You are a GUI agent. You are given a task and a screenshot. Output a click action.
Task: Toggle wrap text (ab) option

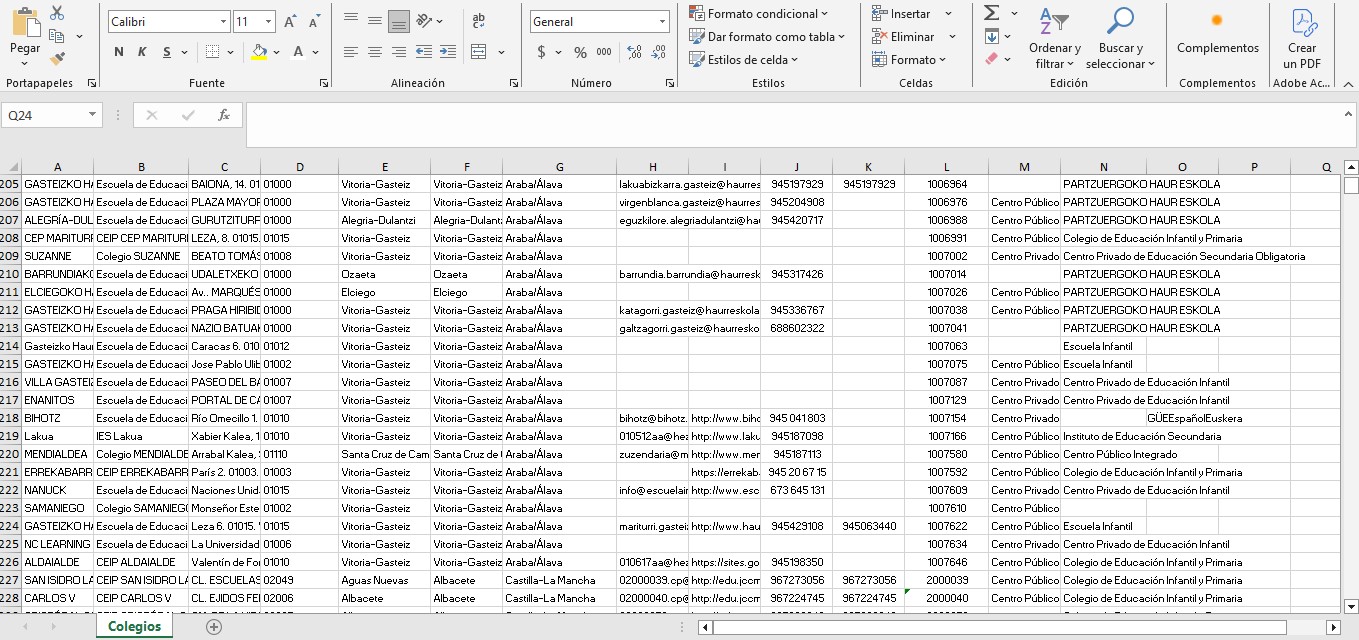(x=478, y=20)
